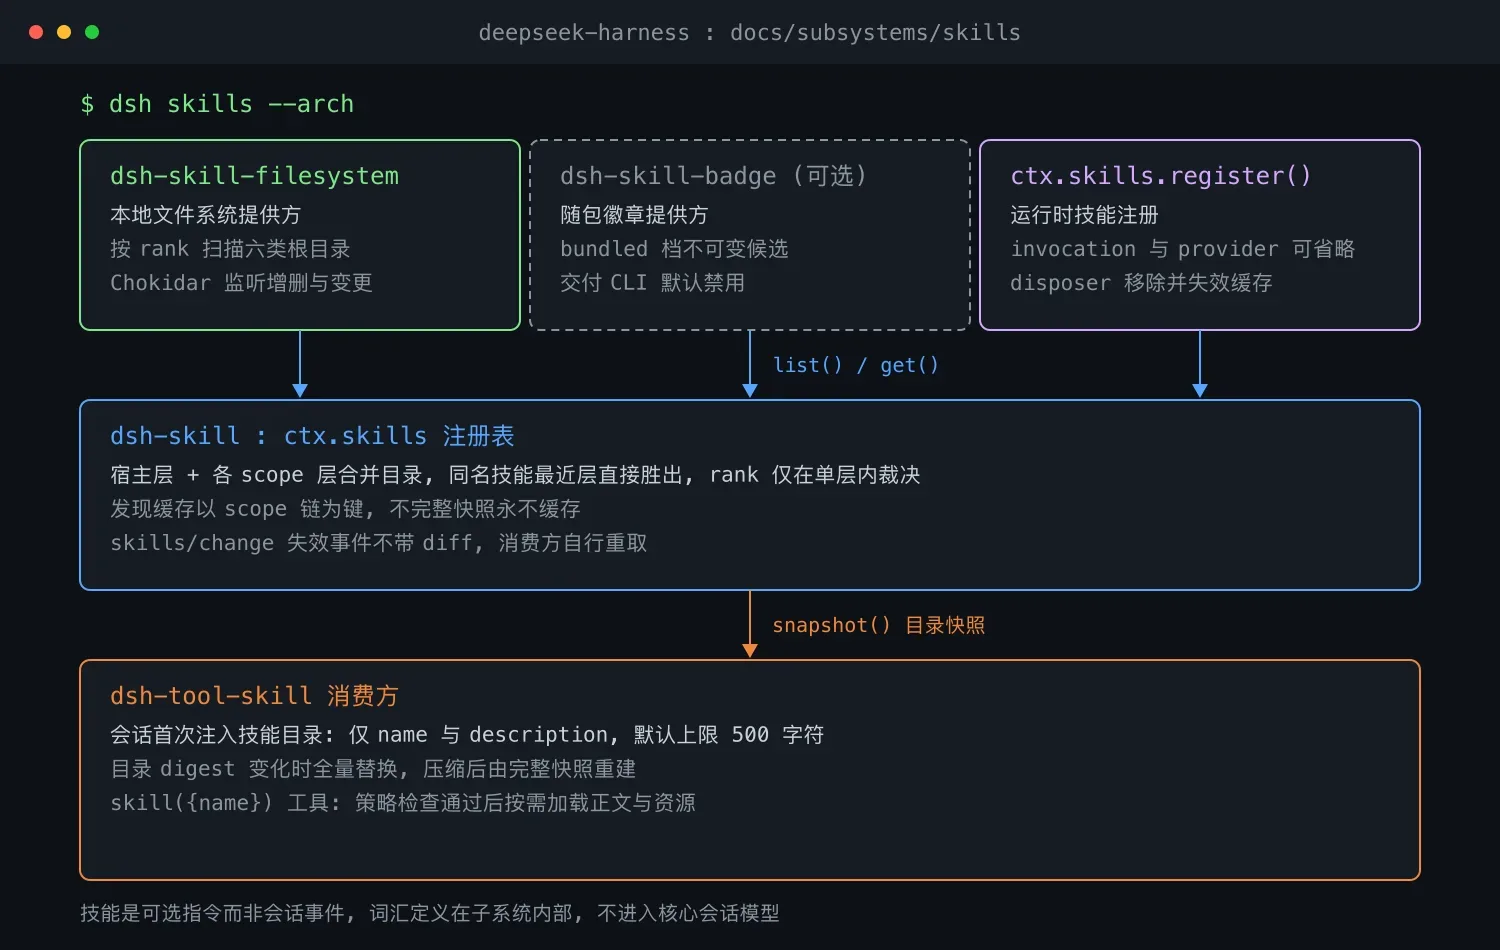This screenshot has width=1500, height=950.
Task: Select the line "disposer 移除并失效缓存"
Action: 1141,283
